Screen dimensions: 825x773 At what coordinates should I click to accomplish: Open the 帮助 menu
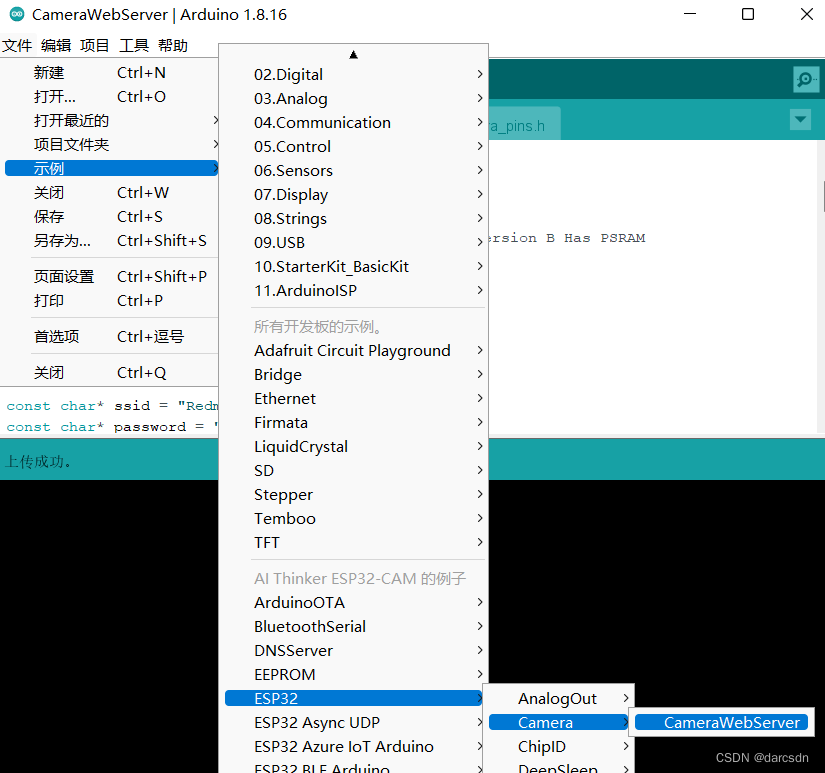tap(173, 46)
